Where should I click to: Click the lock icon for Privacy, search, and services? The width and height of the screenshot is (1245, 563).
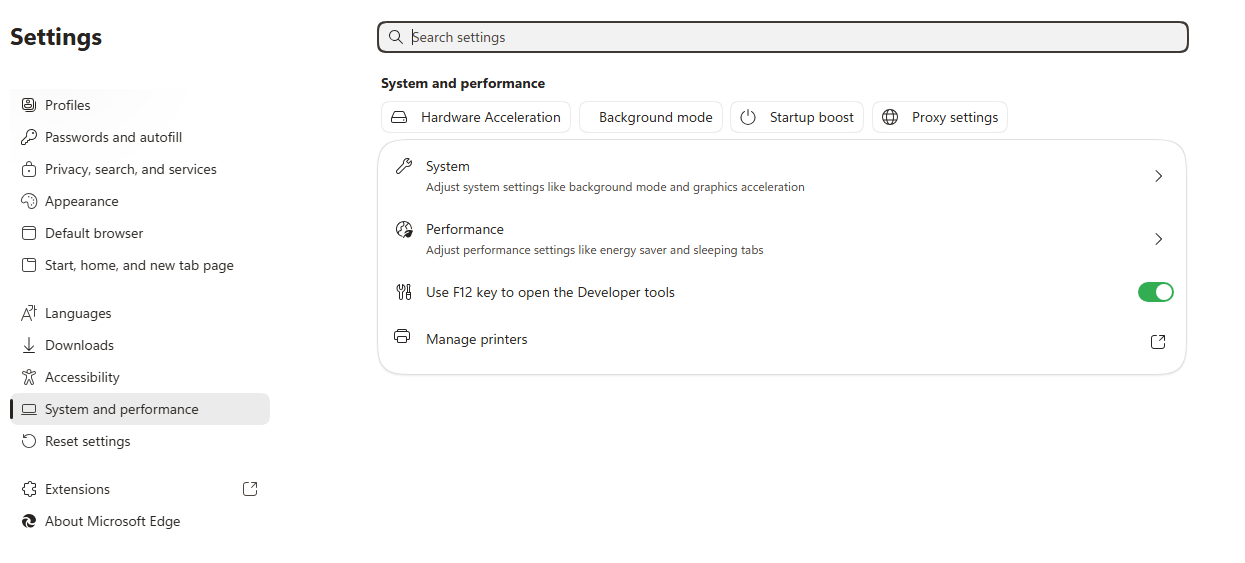point(28,169)
